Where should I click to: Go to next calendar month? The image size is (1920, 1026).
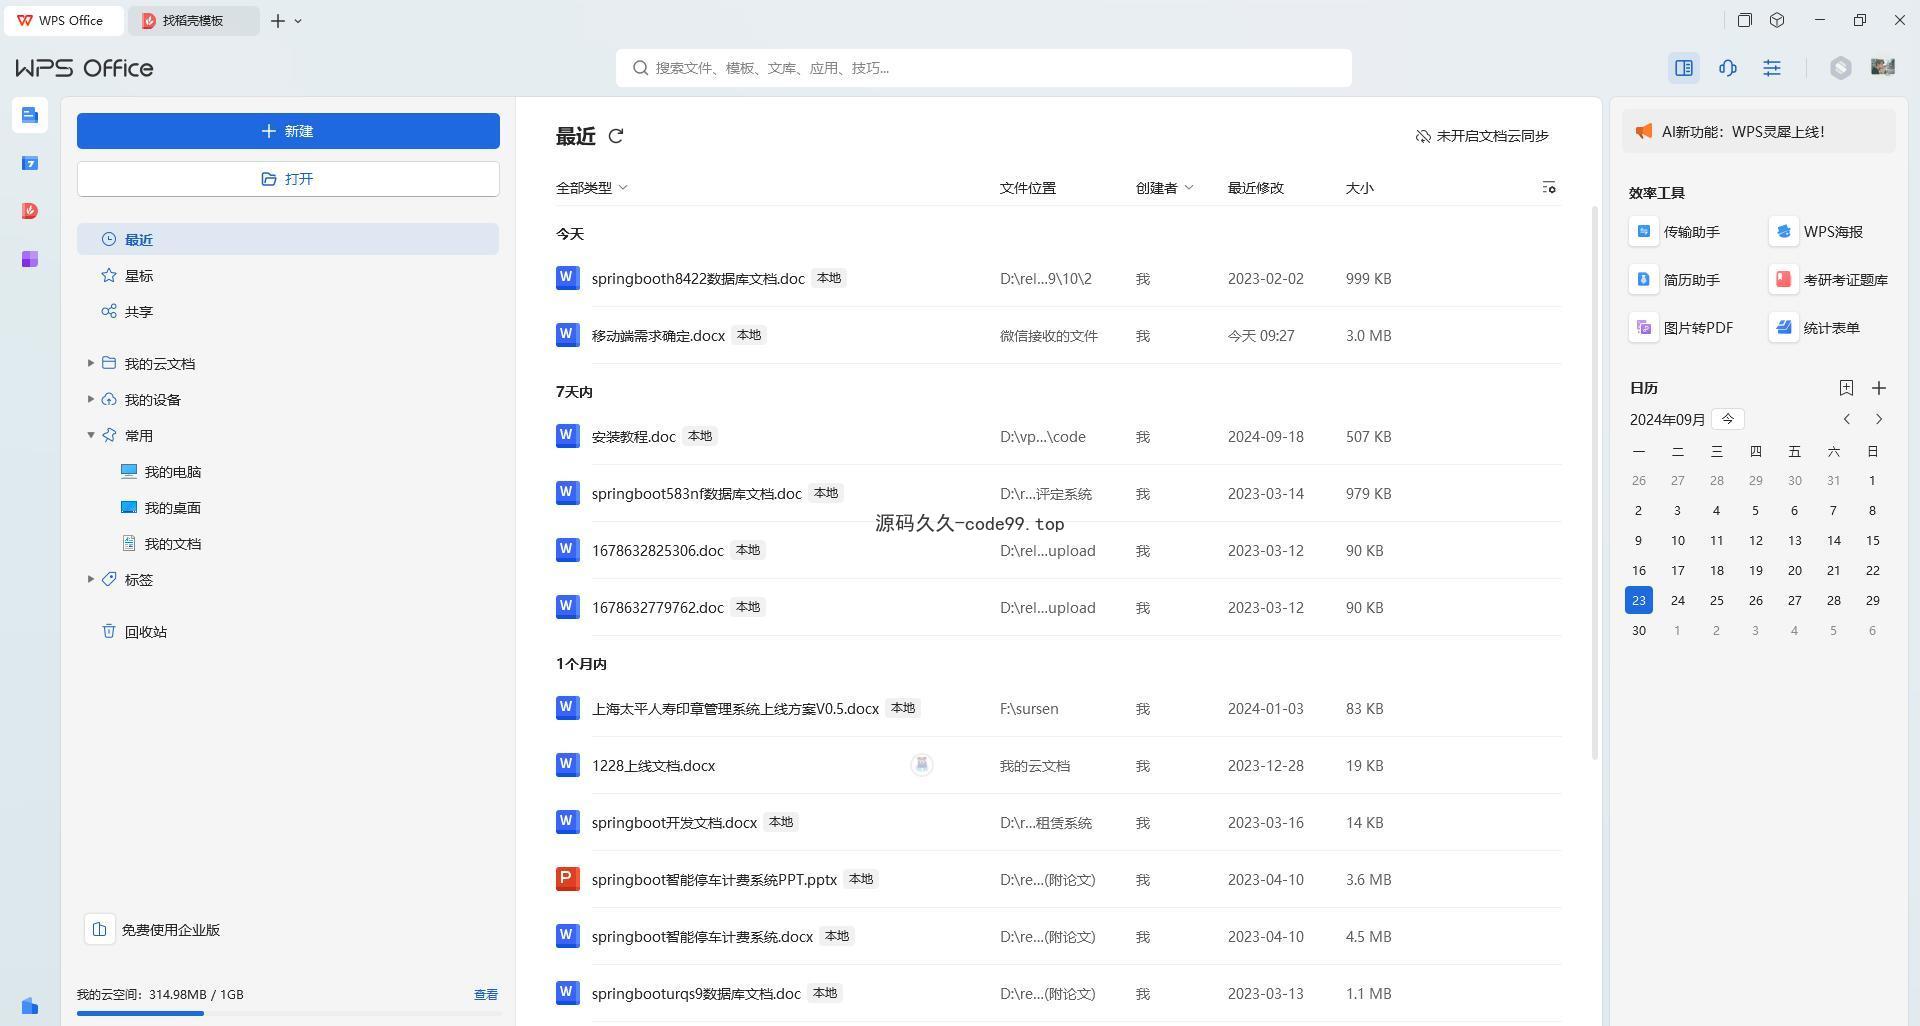1879,419
